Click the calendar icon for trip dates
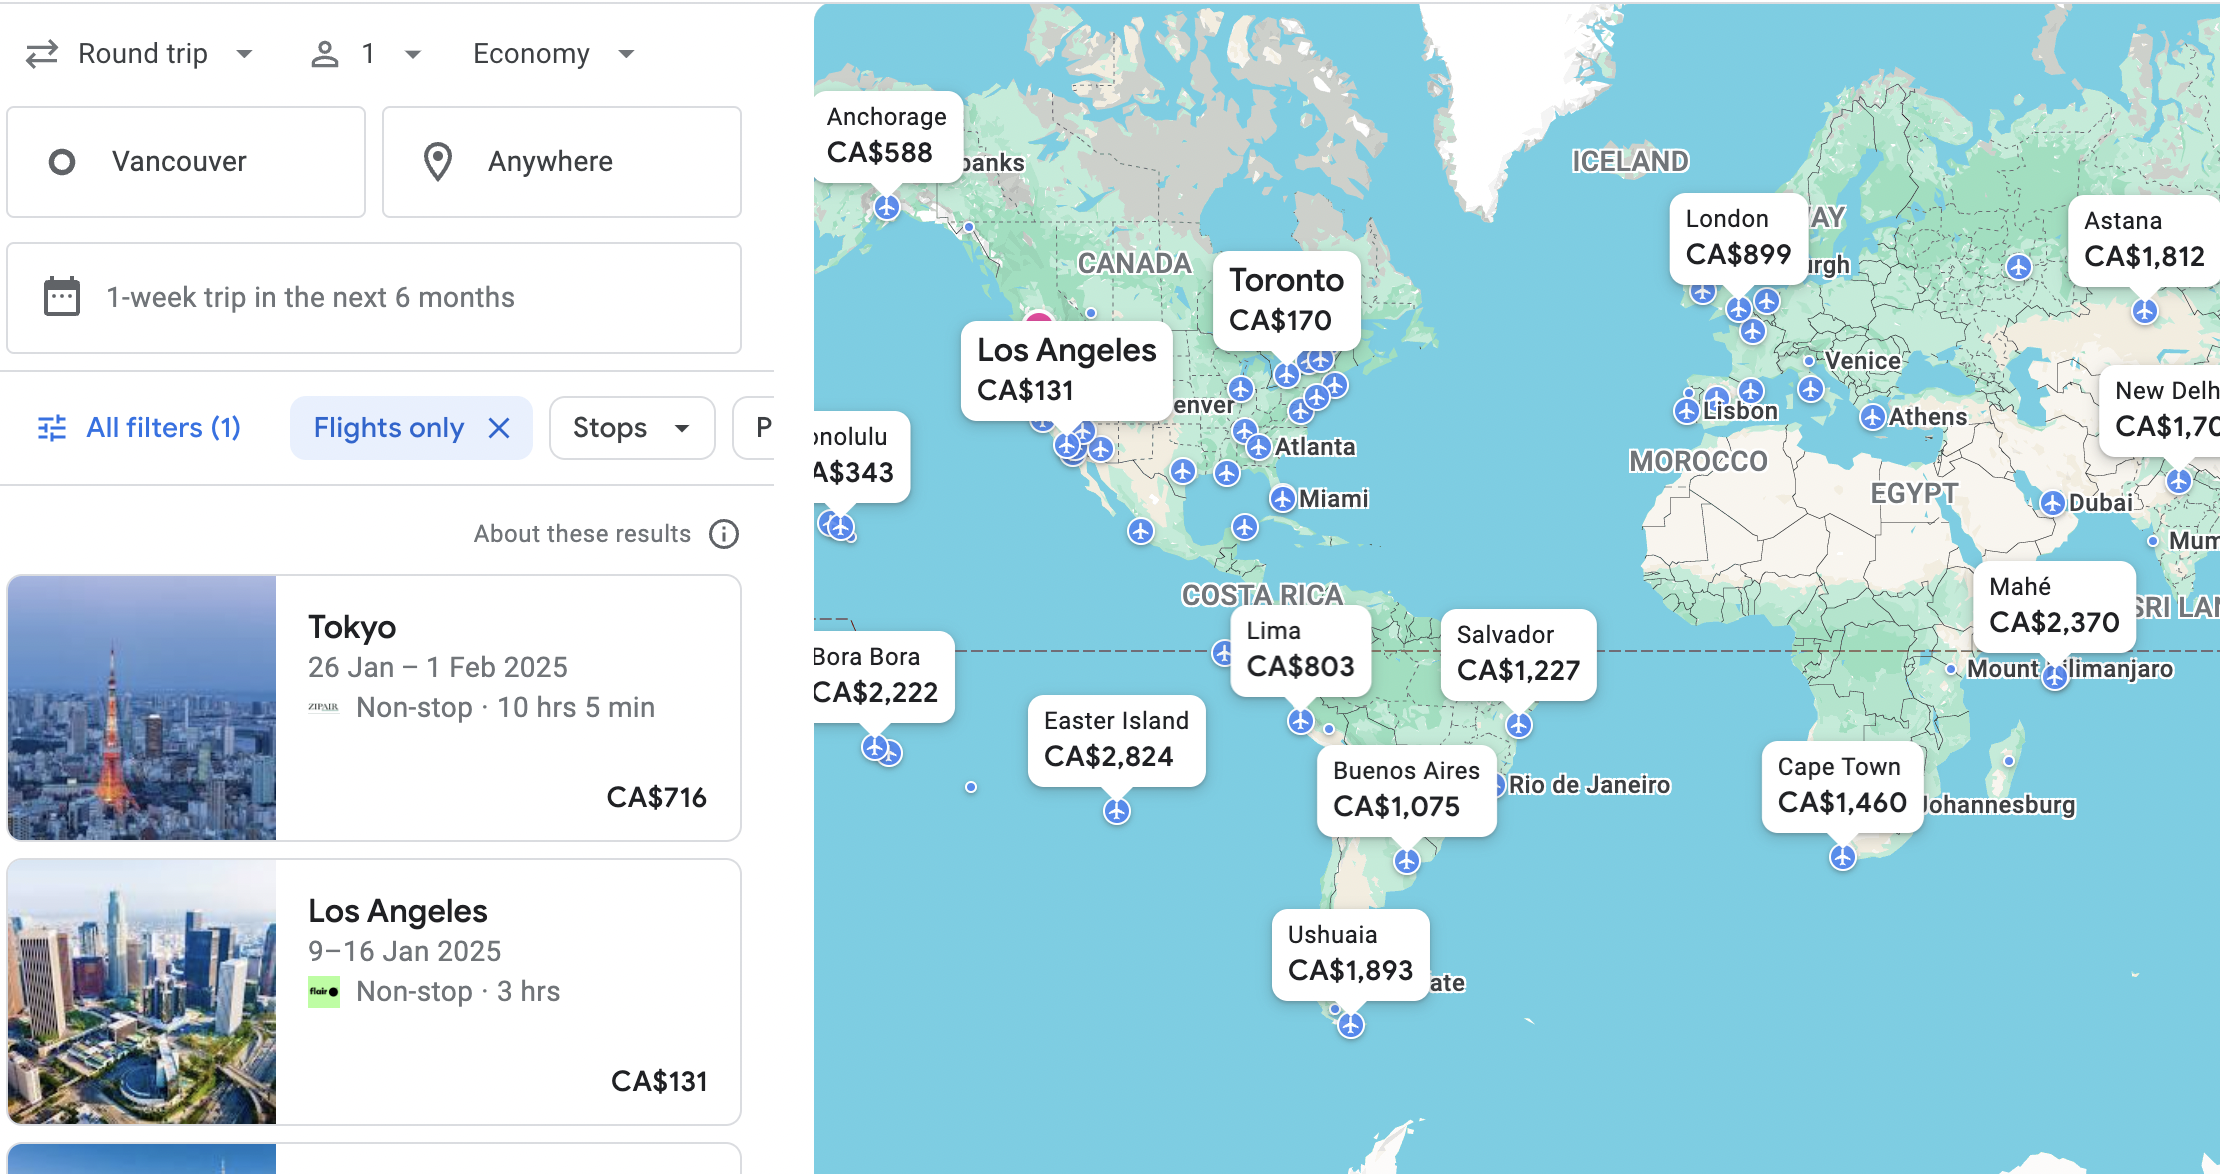The image size is (2220, 1174). coord(62,298)
